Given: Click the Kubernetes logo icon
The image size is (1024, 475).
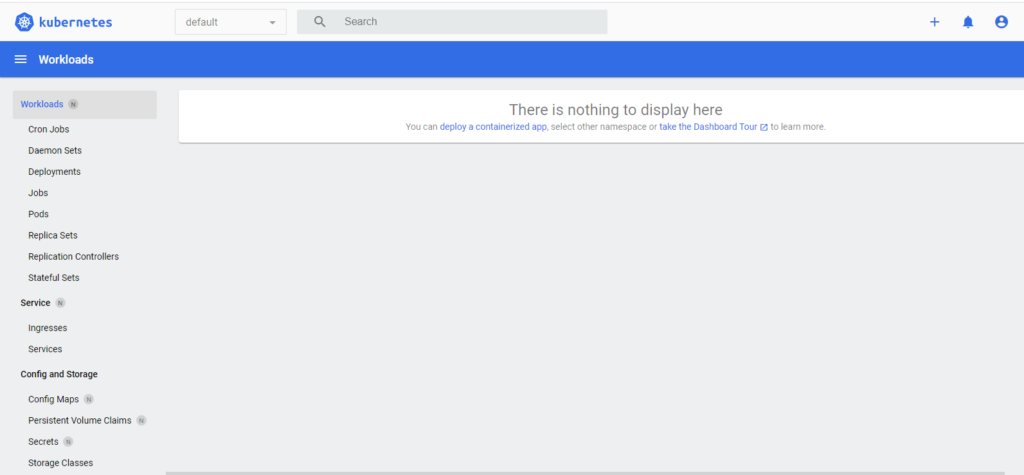Looking at the screenshot, I should 24,22.
